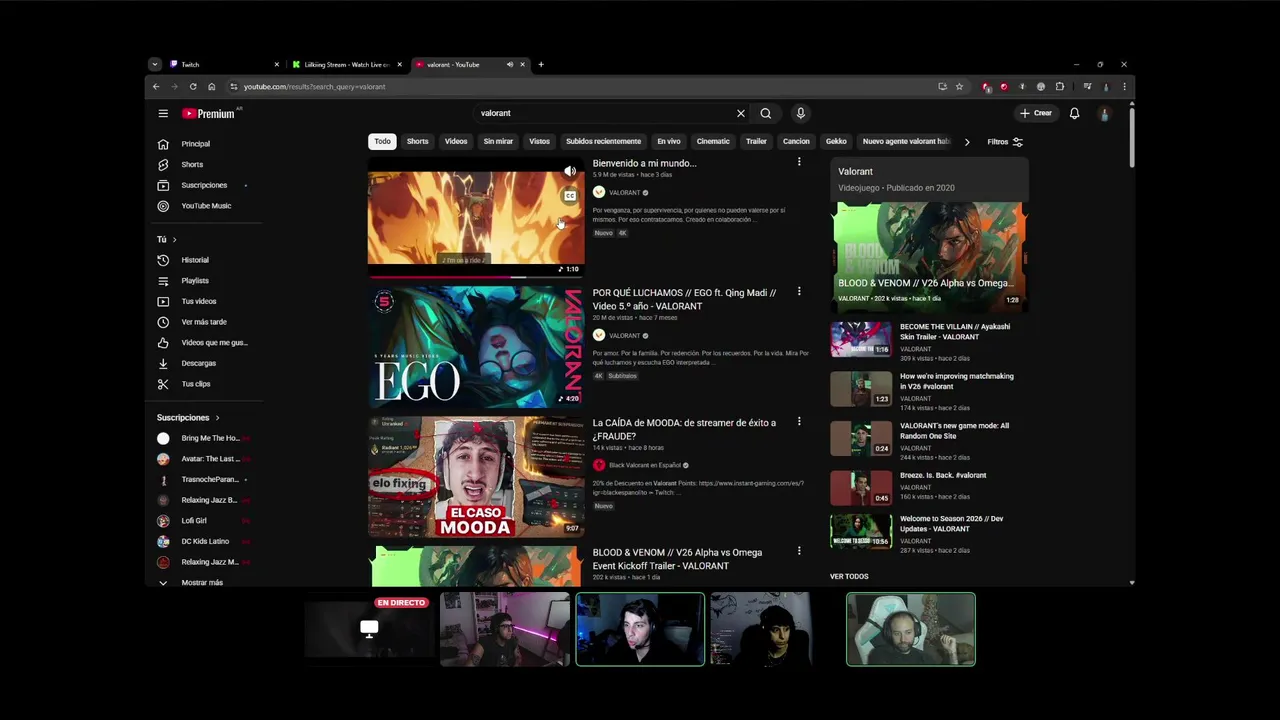Go back with the browser back arrow
The height and width of the screenshot is (720, 1280).
pyautogui.click(x=156, y=86)
